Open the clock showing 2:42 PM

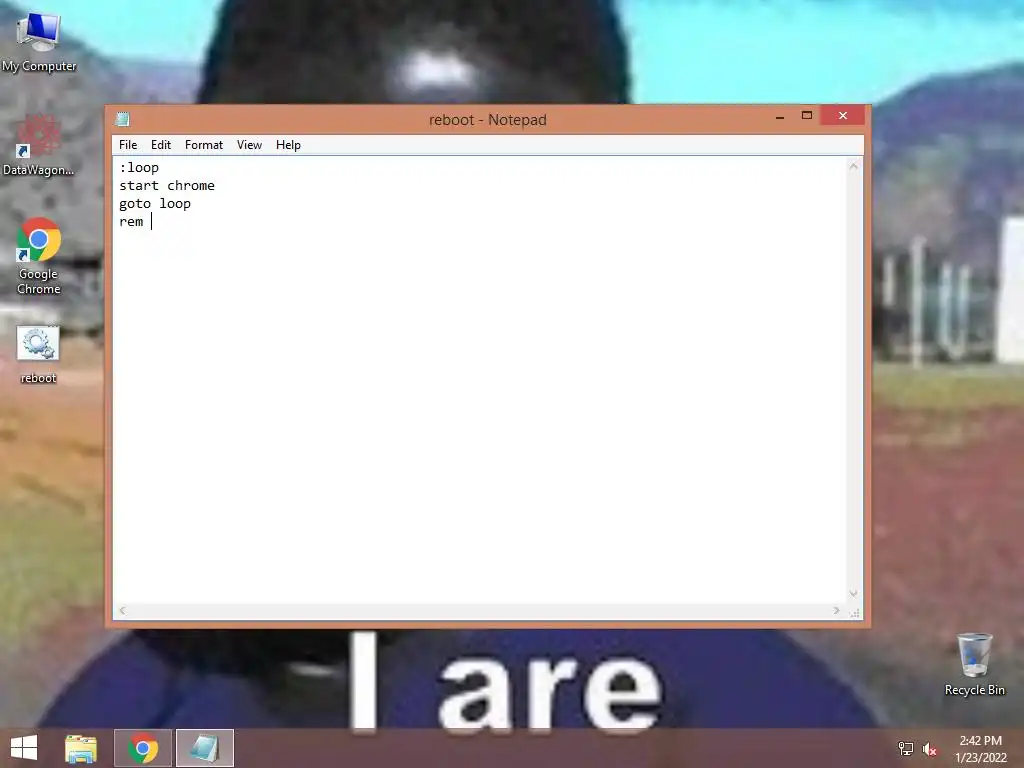pyautogui.click(x=980, y=748)
